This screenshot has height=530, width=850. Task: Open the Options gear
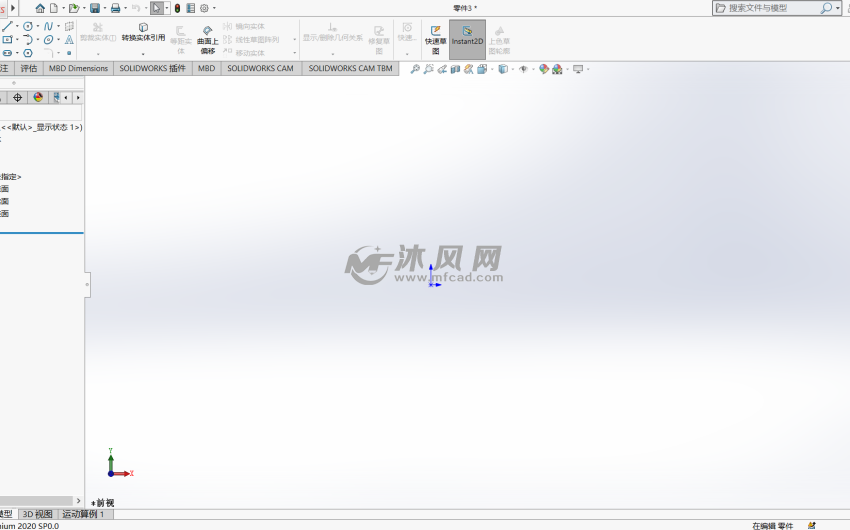tap(204, 8)
